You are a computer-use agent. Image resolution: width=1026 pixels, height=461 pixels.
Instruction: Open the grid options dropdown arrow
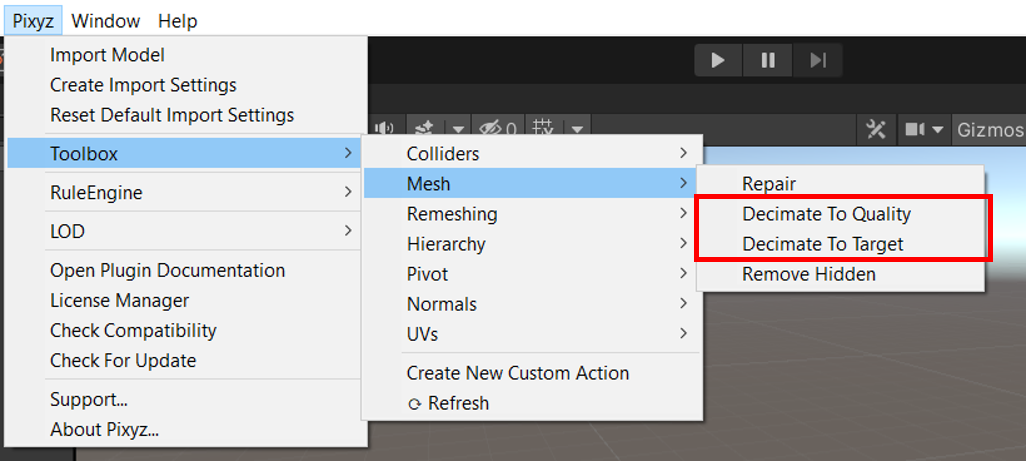(x=576, y=129)
